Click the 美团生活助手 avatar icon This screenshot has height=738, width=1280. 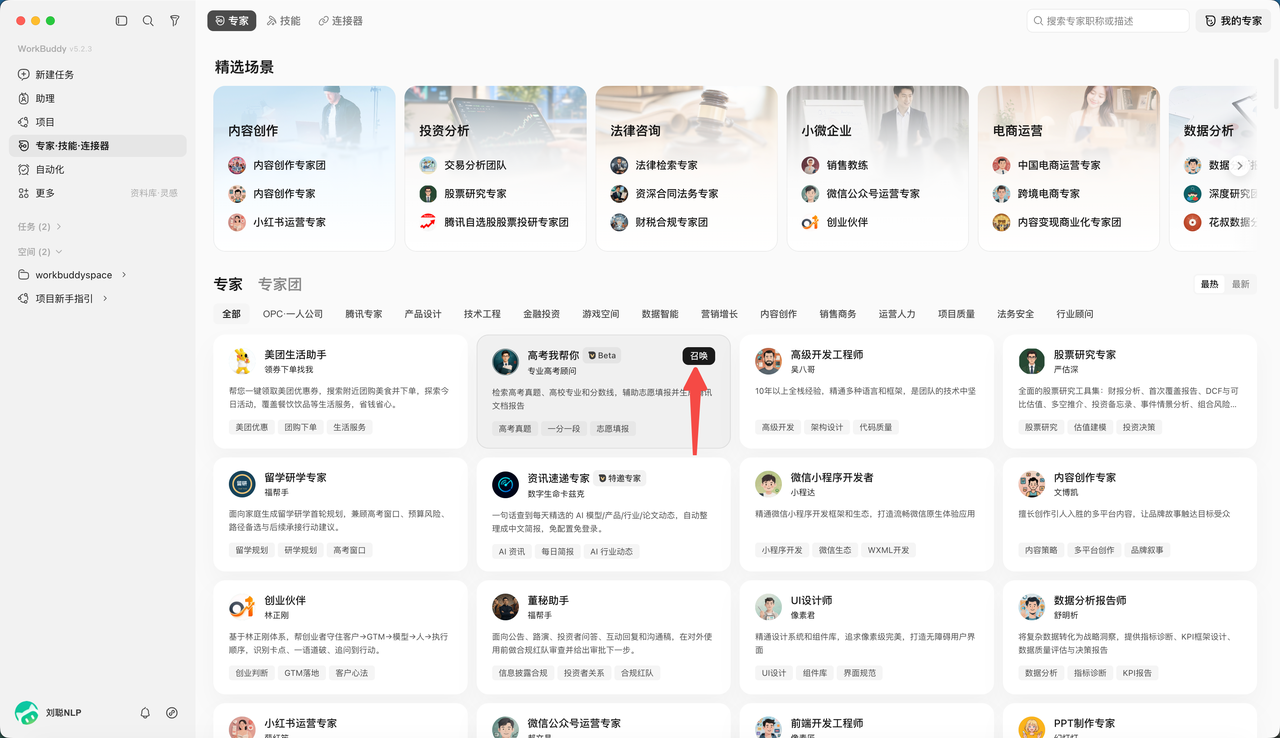[242, 361]
